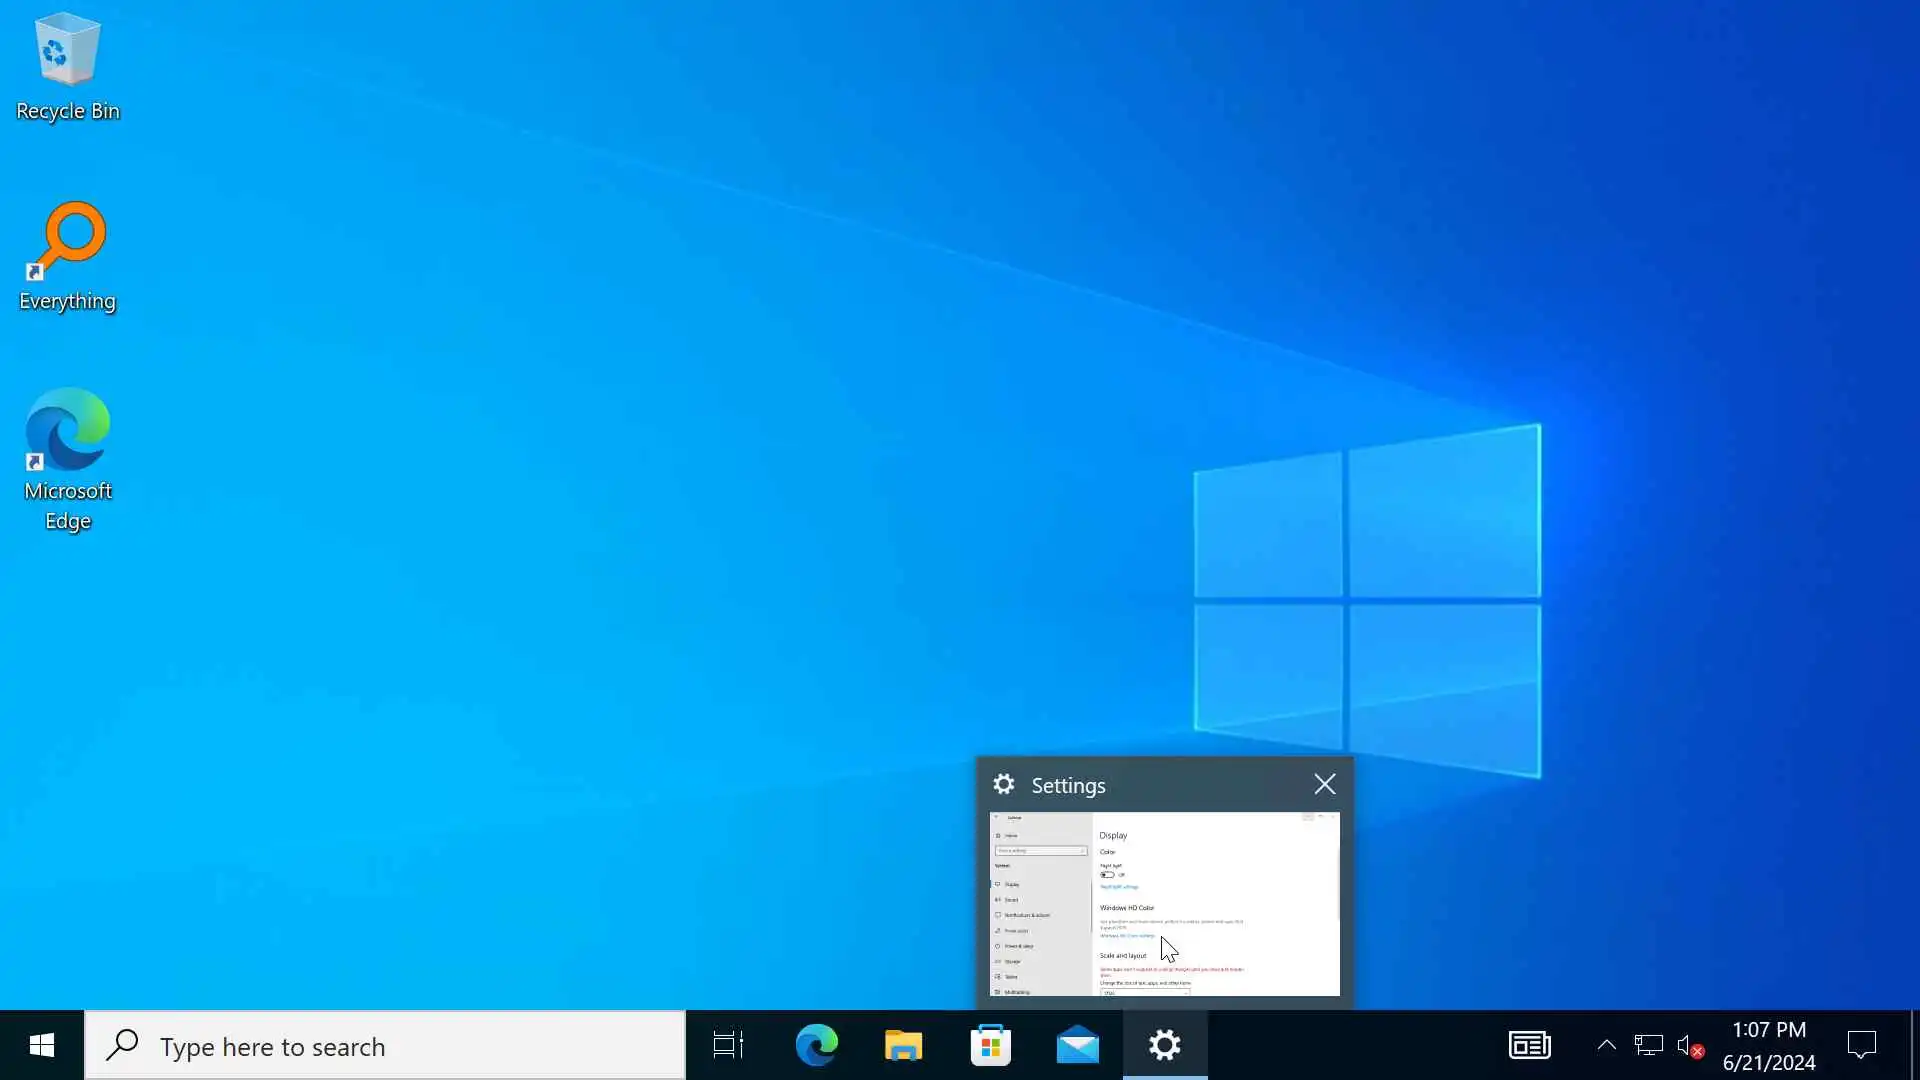Screen dimensions: 1920x1080
Task: Click the muted volume speaker icon
Action: coord(1689,1045)
